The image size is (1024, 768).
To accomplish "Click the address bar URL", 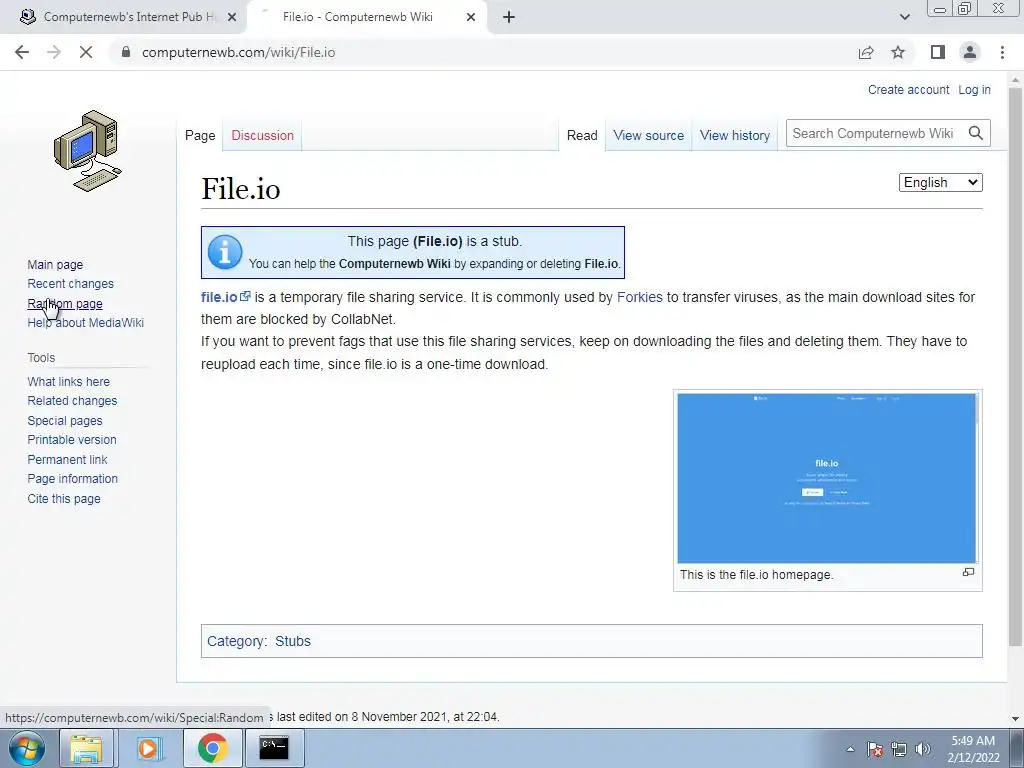I will [238, 52].
